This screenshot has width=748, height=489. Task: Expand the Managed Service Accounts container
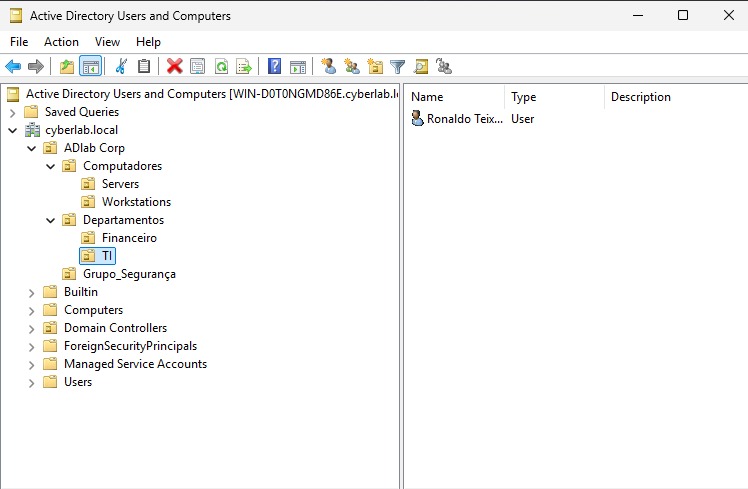click(x=31, y=365)
